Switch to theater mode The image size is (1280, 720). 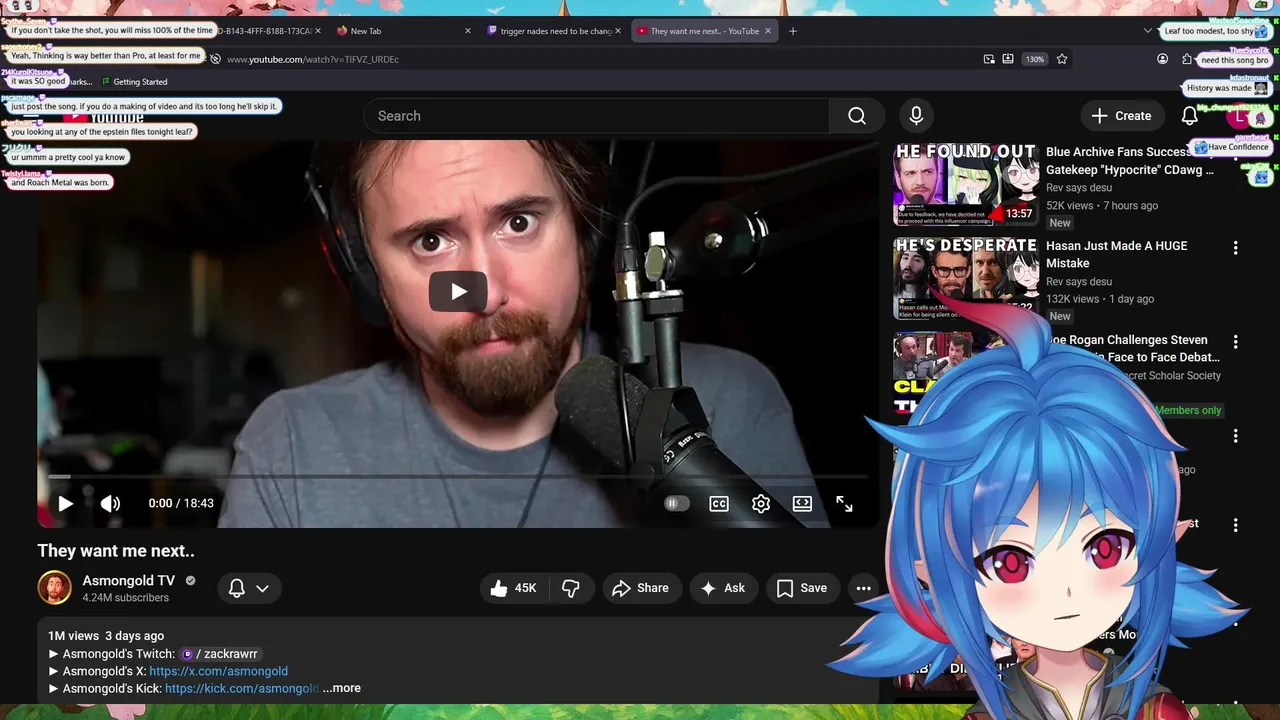click(802, 503)
